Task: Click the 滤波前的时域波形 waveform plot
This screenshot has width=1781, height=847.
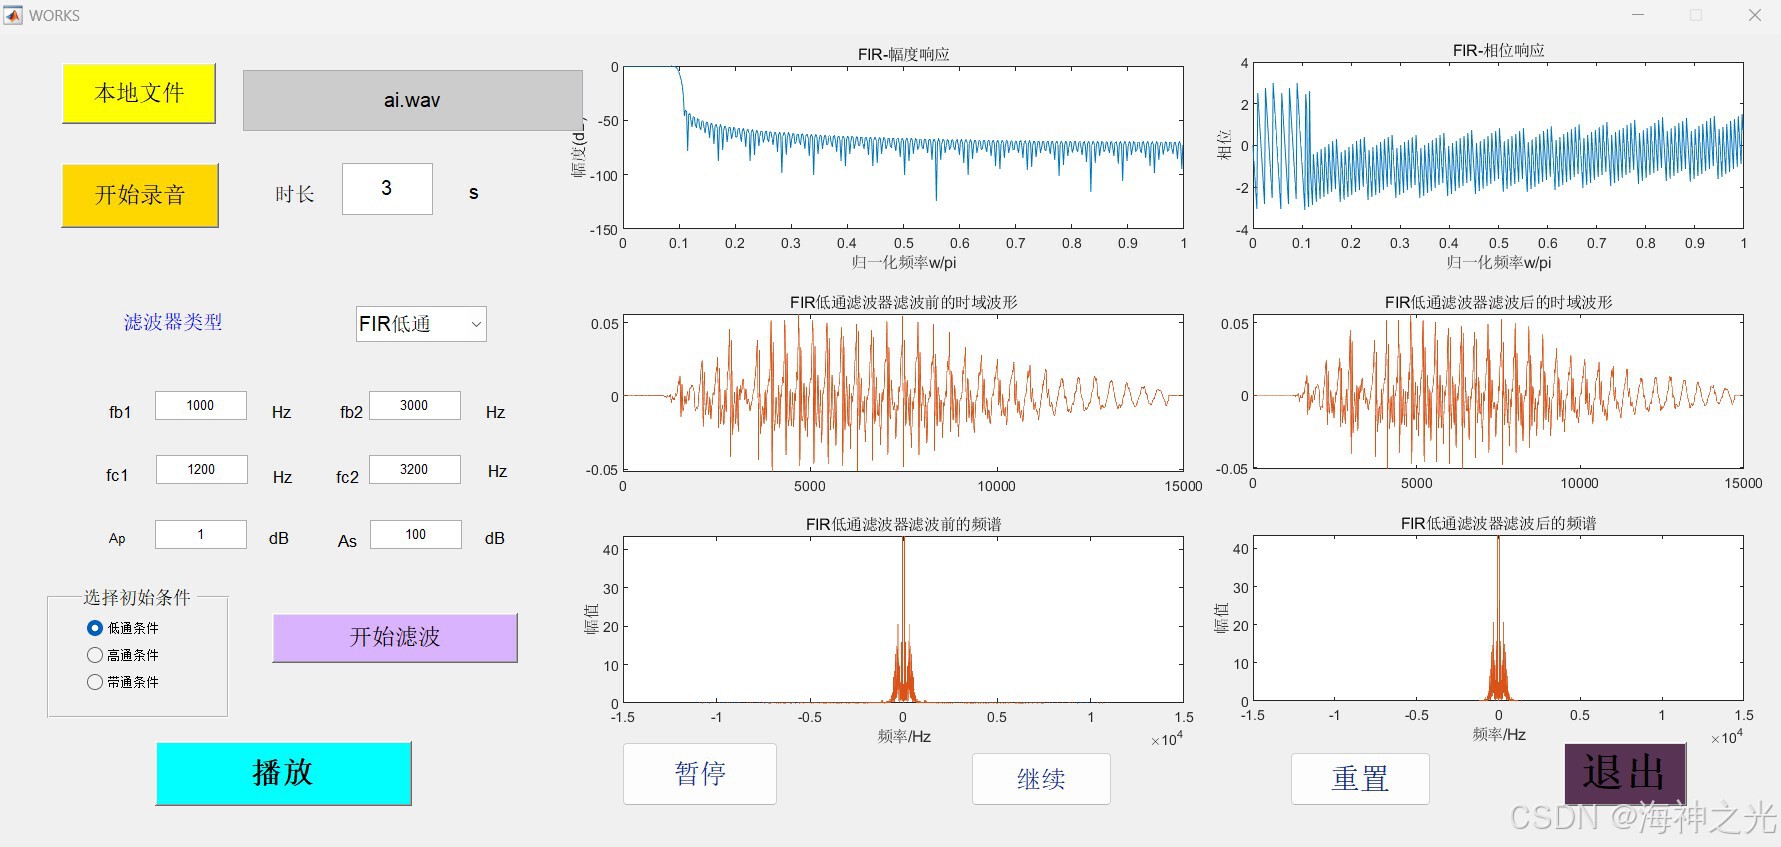Action: click(x=903, y=393)
